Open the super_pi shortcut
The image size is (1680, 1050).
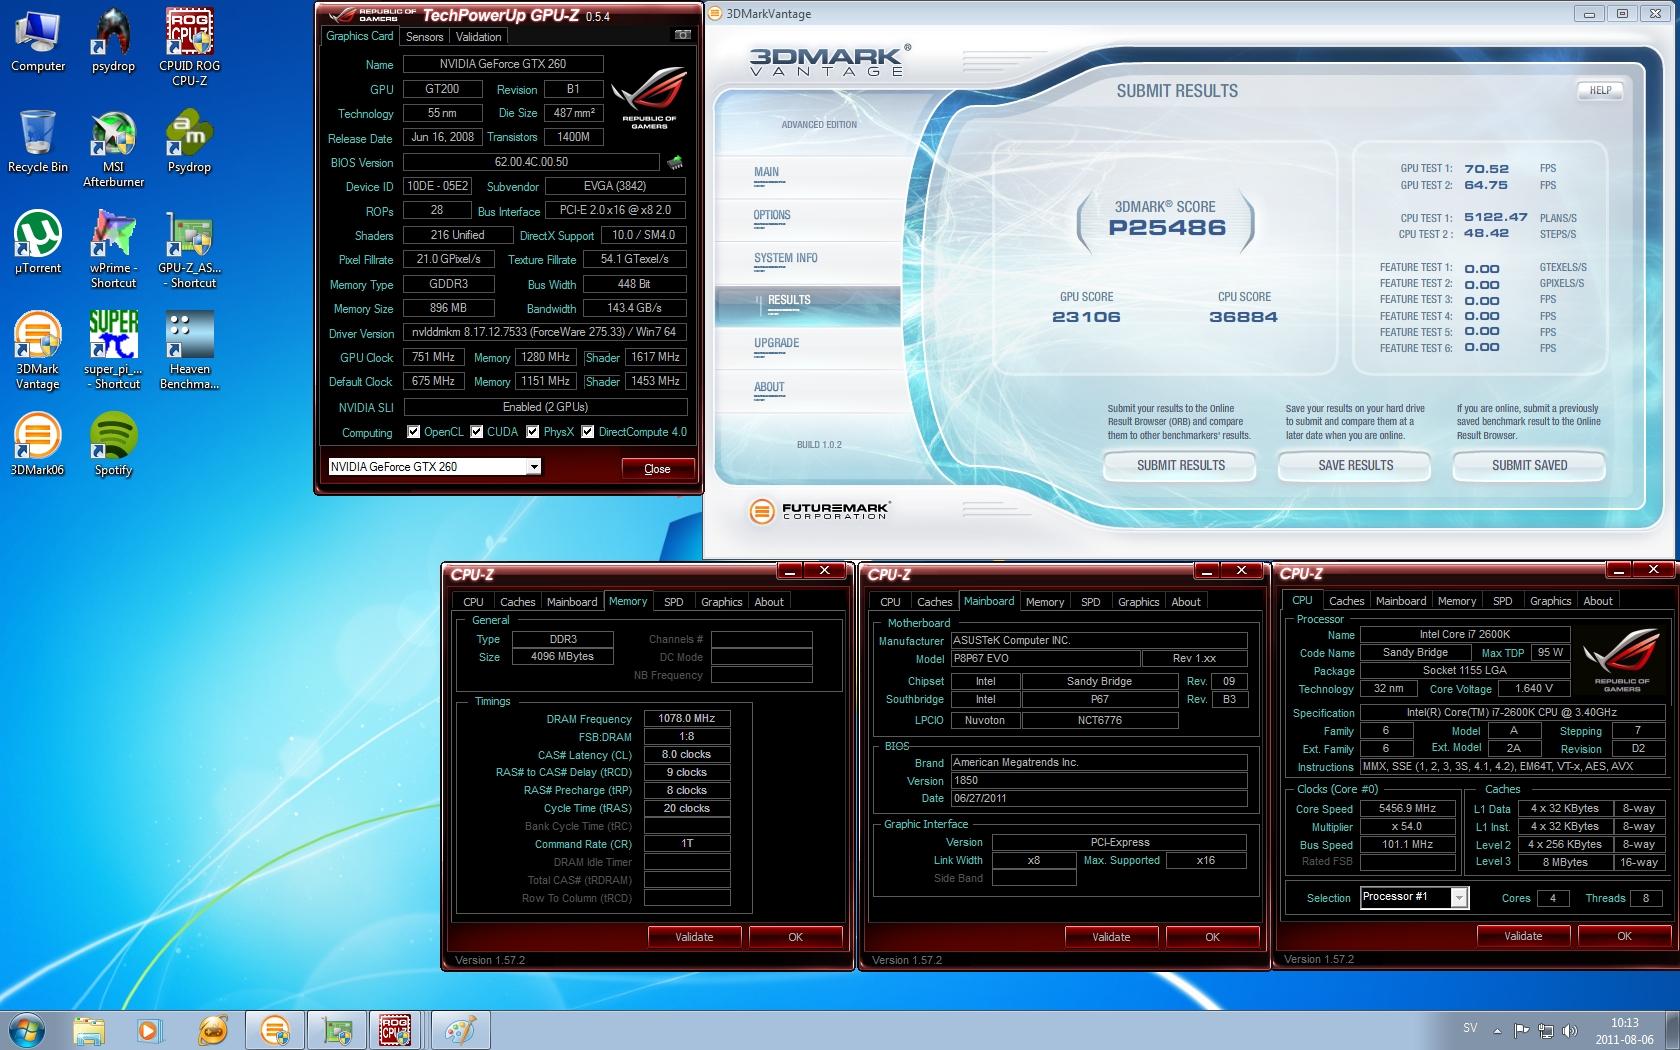[x=113, y=350]
